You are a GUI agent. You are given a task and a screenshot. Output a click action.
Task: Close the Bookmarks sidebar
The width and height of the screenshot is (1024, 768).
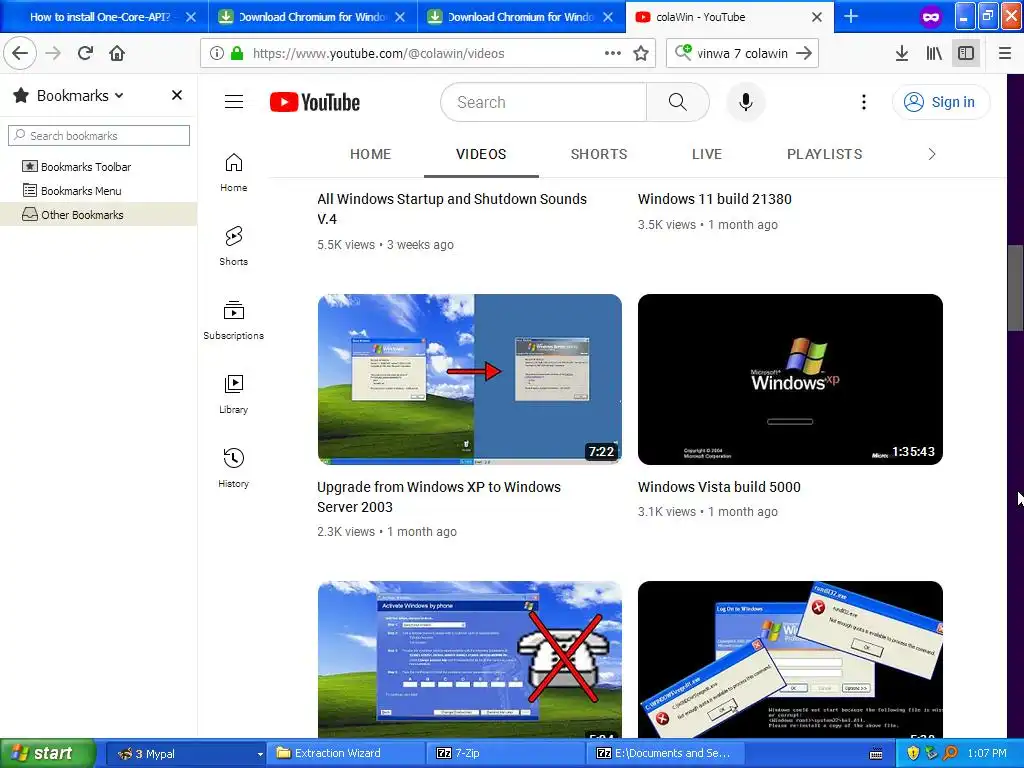(x=176, y=95)
